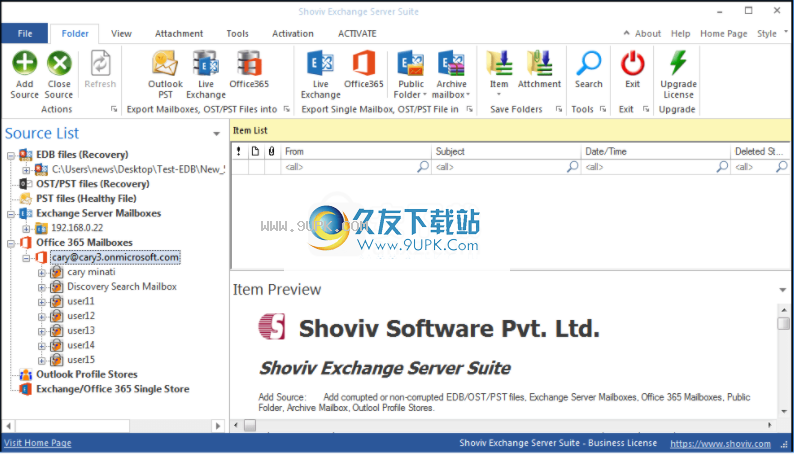Click the red Exit power icon
Screen dimensions: 794x457
point(632,63)
